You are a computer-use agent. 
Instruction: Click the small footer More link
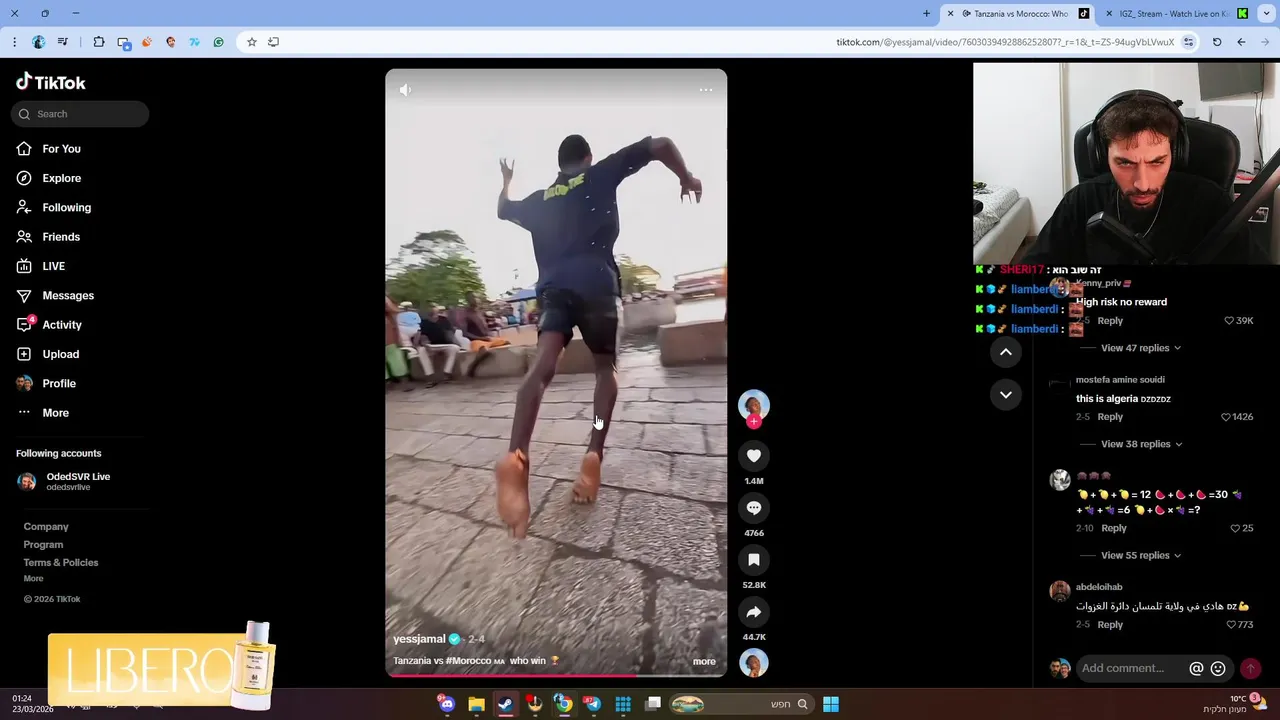click(x=33, y=579)
